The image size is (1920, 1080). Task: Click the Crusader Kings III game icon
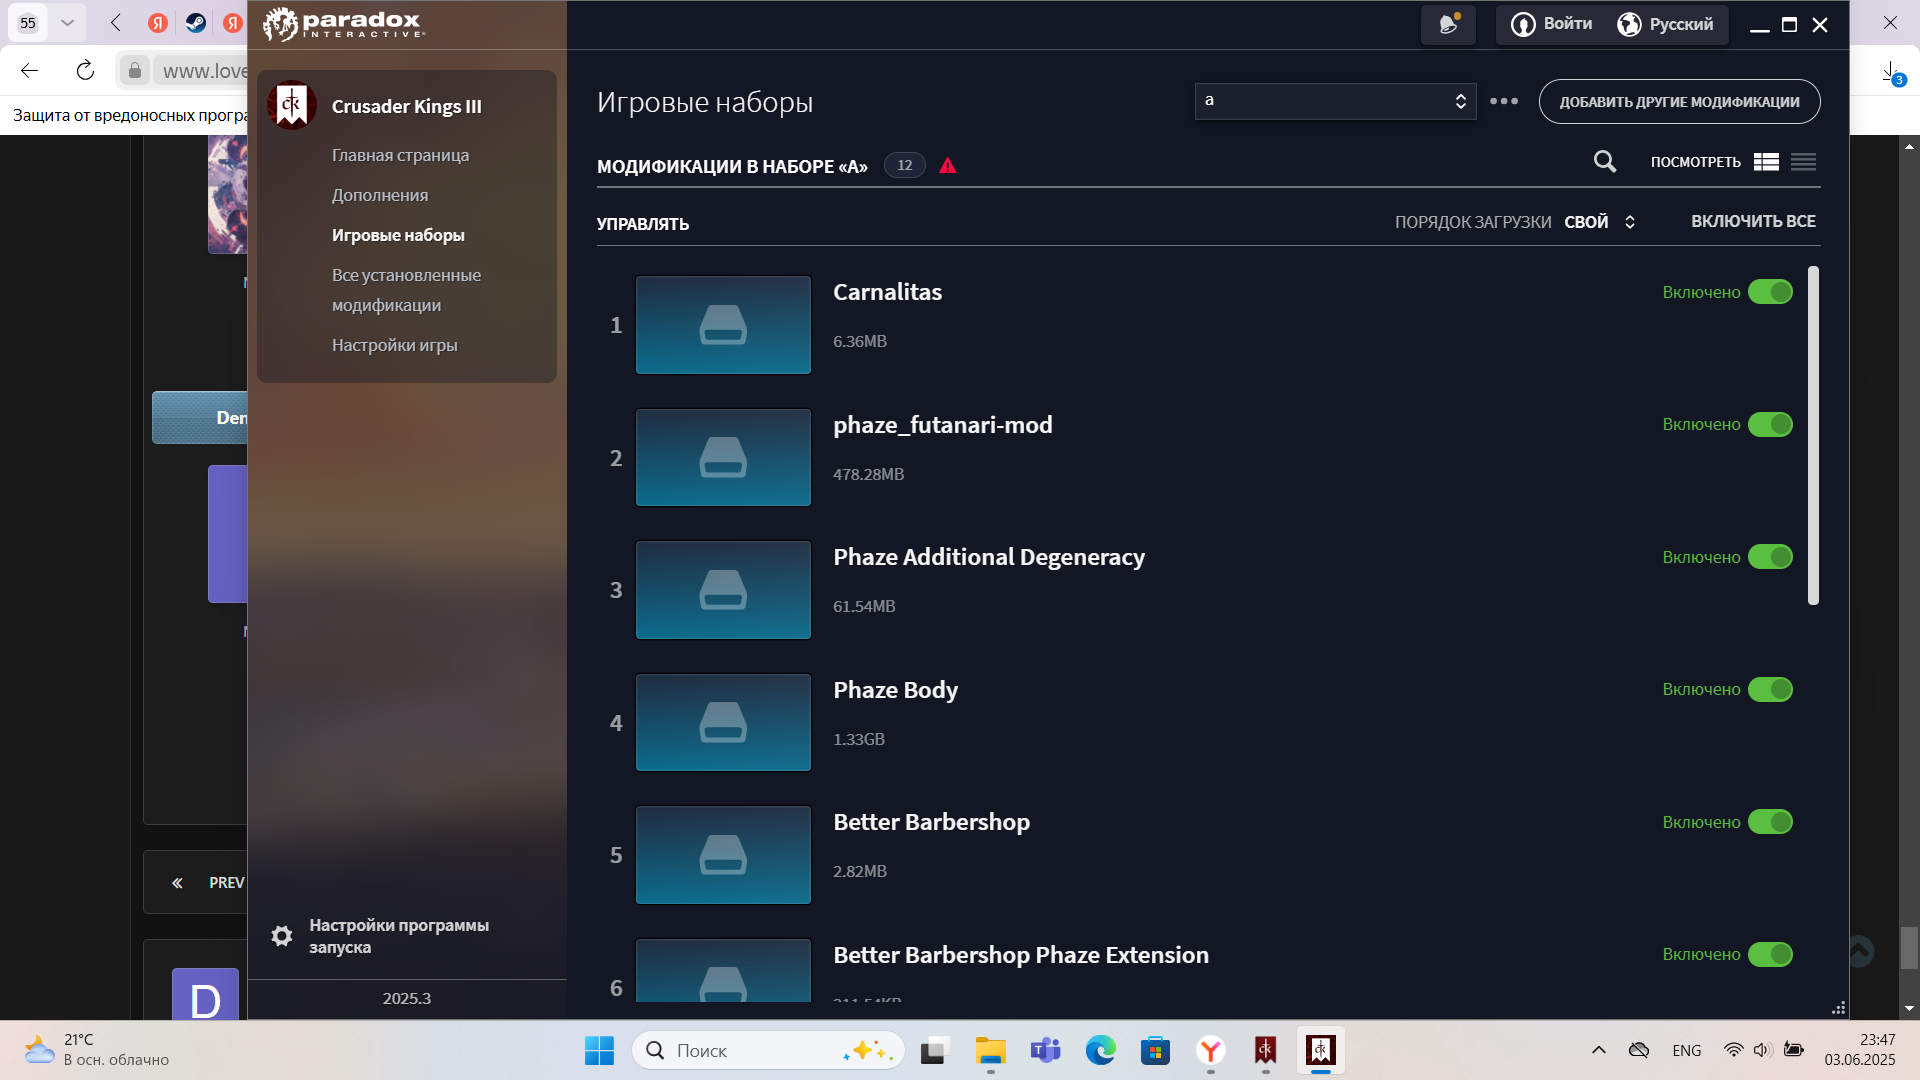291,104
